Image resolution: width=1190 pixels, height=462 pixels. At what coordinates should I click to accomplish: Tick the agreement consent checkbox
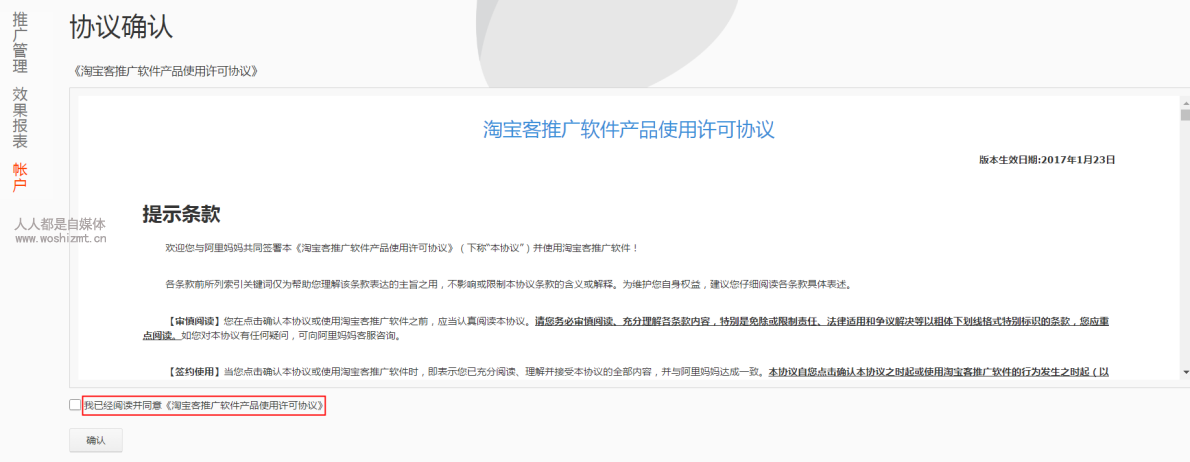pyautogui.click(x=74, y=405)
